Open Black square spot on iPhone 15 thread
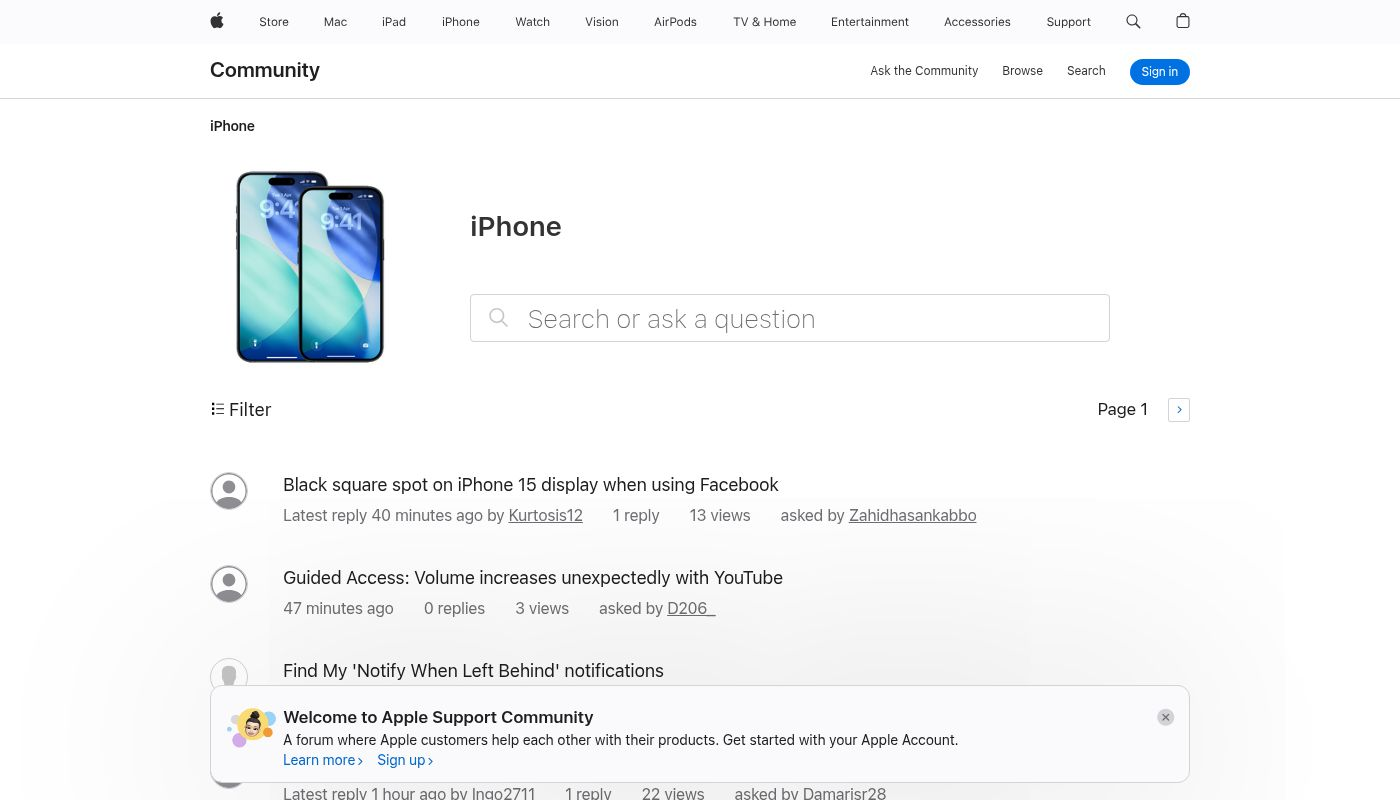 pos(531,485)
